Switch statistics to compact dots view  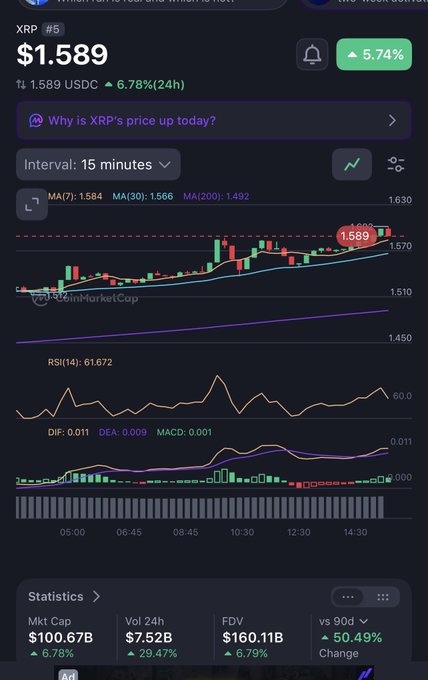[348, 597]
